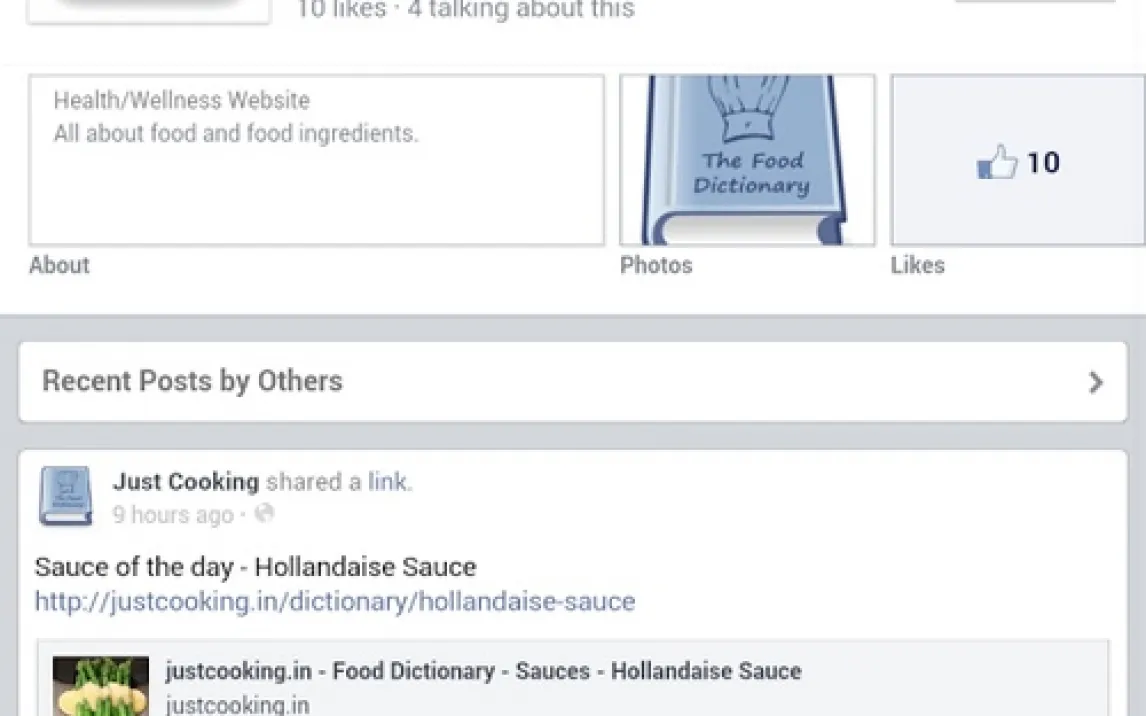Open the Food Dictionary photo thumbnail

(747, 160)
